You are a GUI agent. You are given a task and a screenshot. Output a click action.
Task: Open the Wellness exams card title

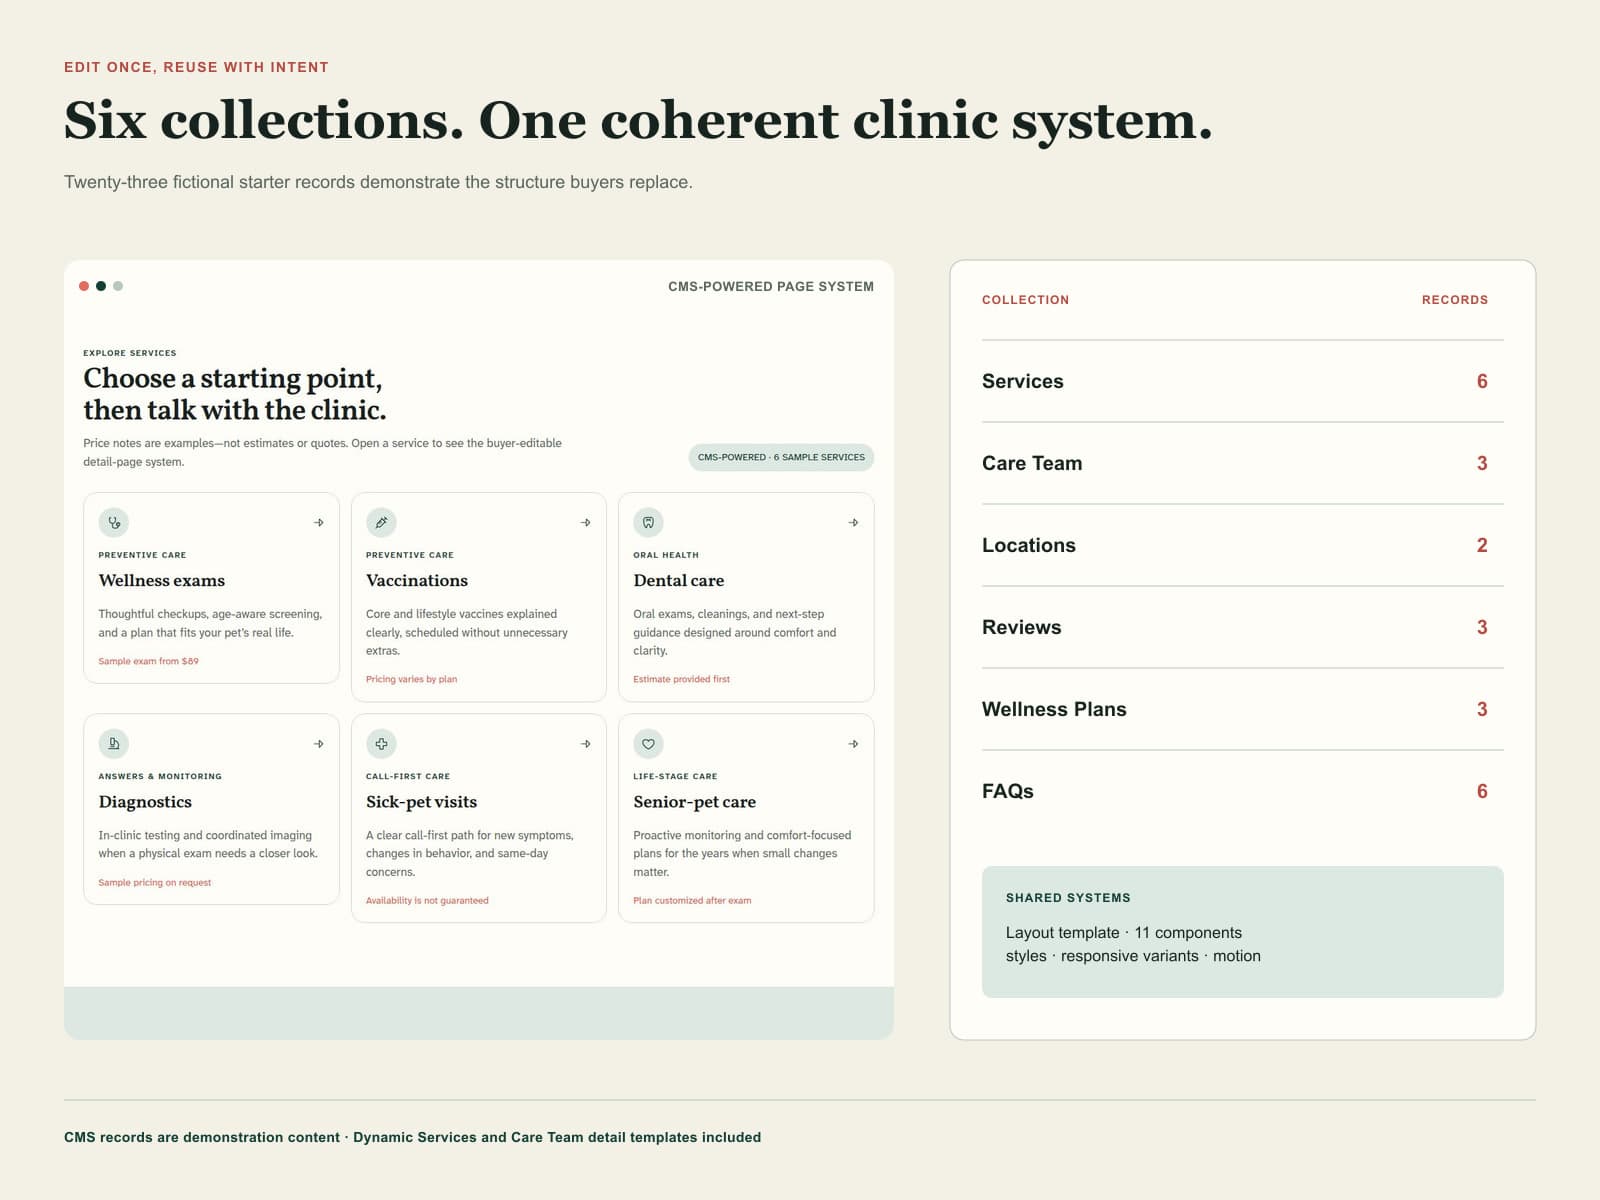pyautogui.click(x=161, y=580)
